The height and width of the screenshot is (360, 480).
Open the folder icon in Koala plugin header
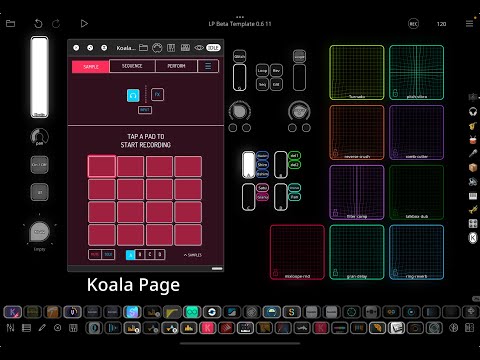click(x=143, y=48)
